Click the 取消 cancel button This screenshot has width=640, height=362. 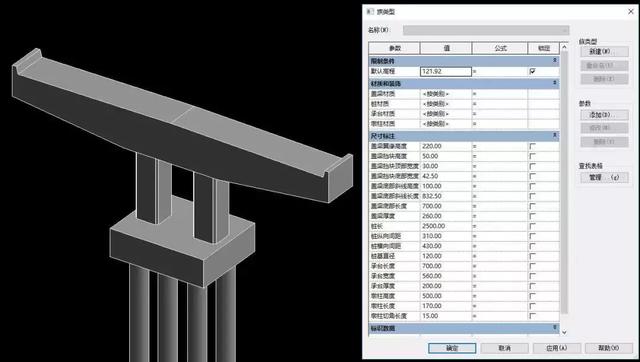504,348
